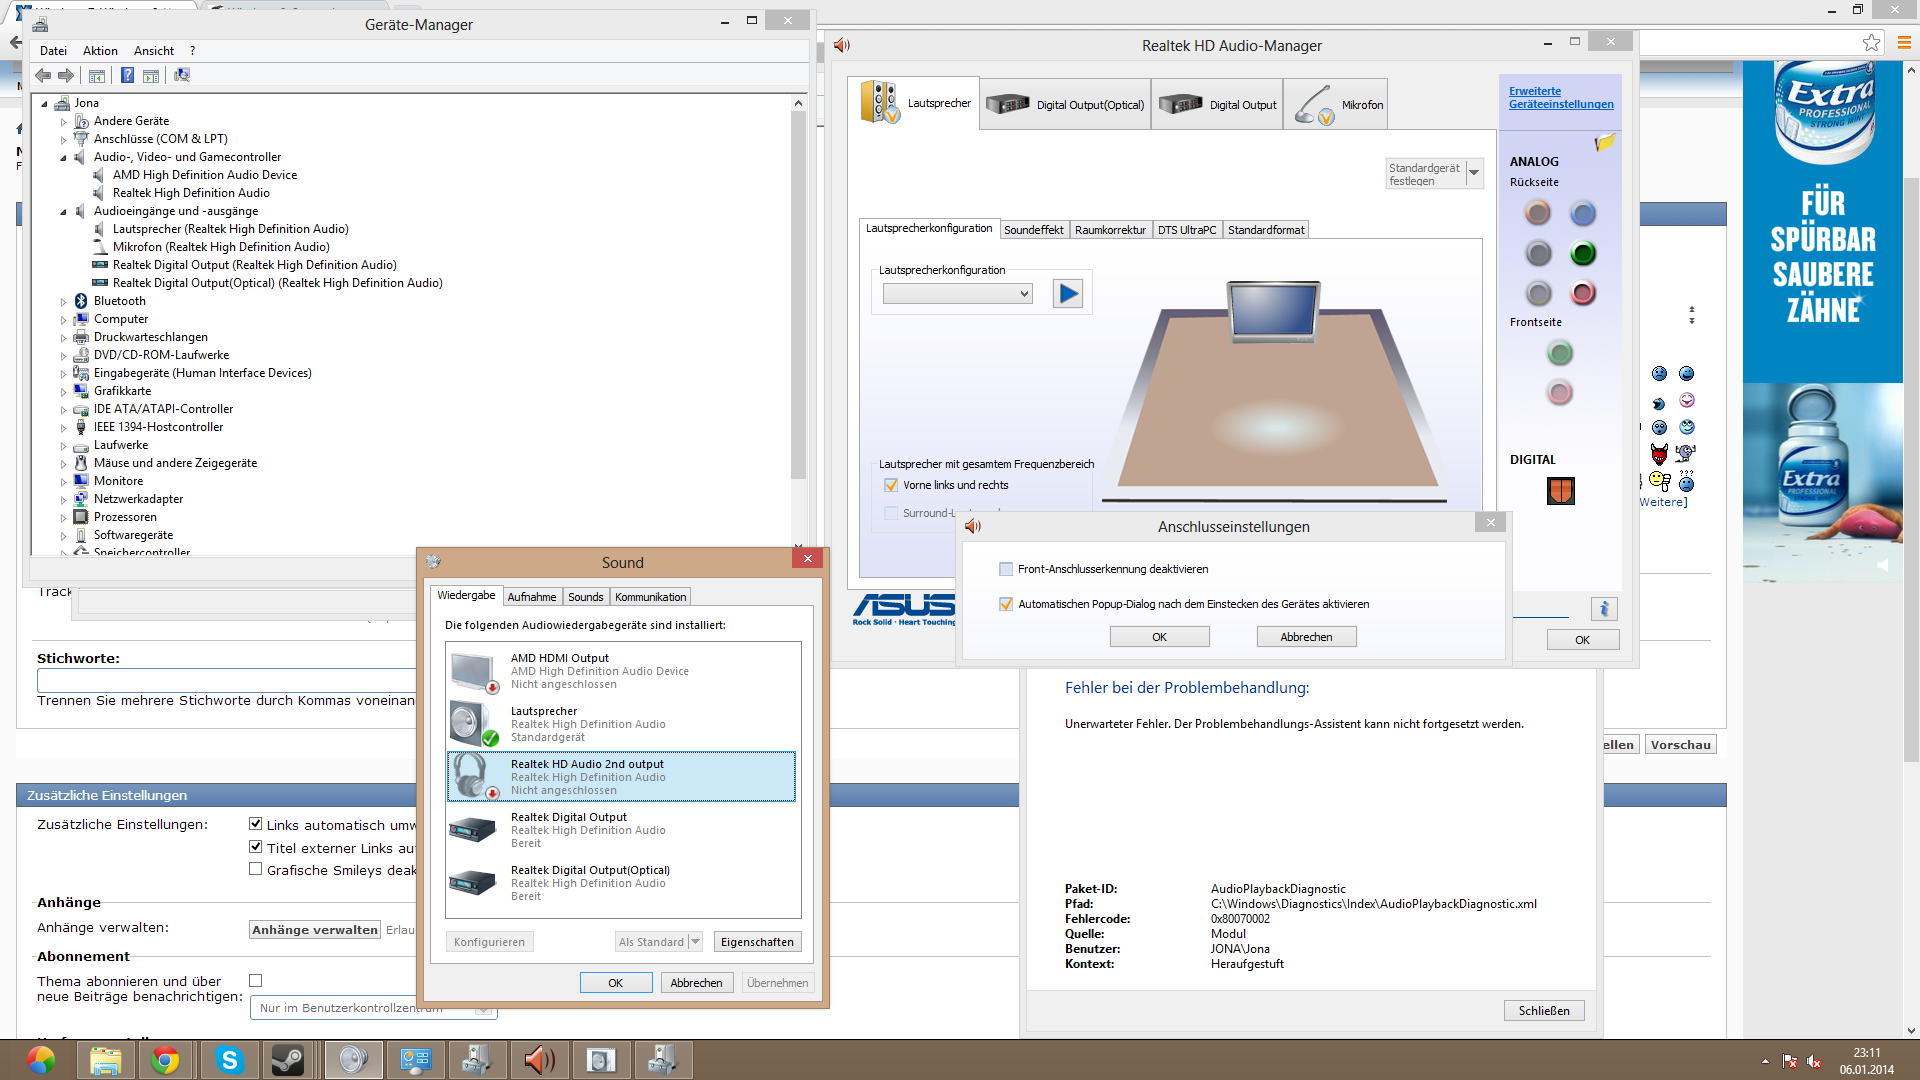Image resolution: width=1920 pixels, height=1080 pixels.
Task: Collapse the Jona root node
Action: pyautogui.click(x=44, y=104)
